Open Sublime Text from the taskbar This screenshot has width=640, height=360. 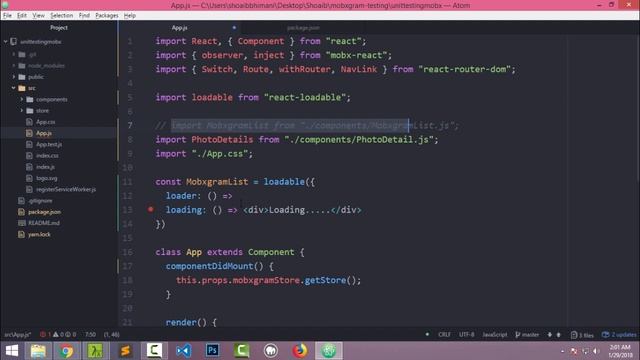(125, 351)
